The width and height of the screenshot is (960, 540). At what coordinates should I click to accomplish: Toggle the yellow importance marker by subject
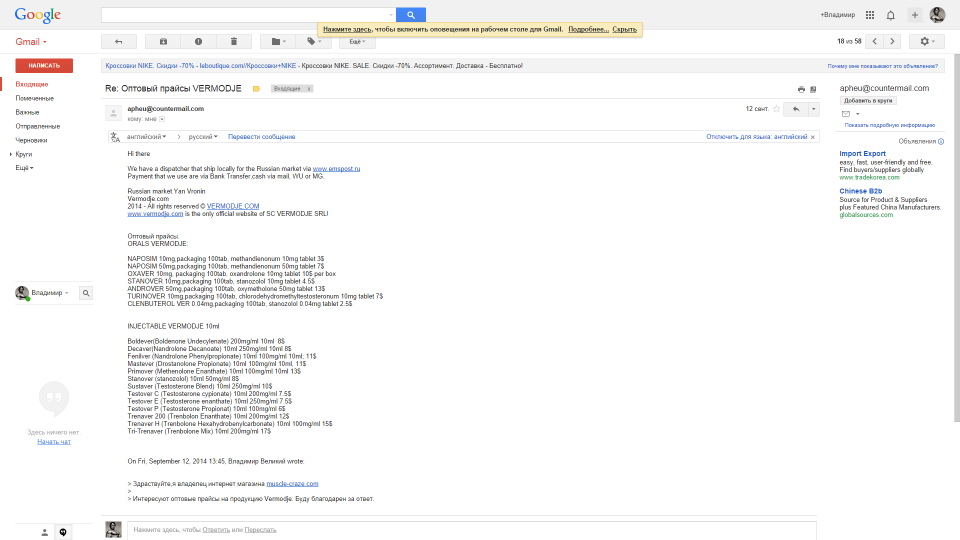256,89
